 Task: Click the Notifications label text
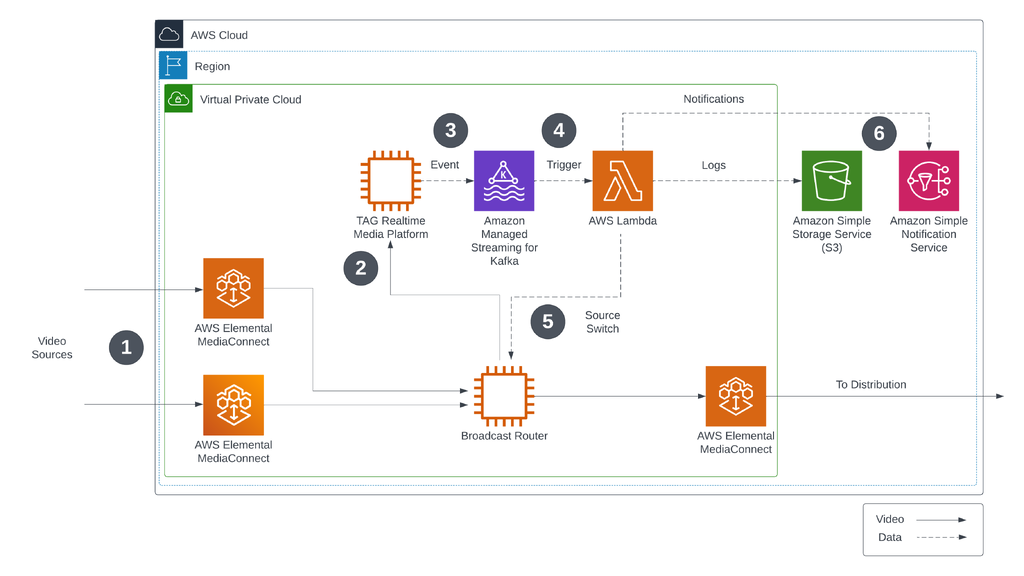pyautogui.click(x=714, y=99)
